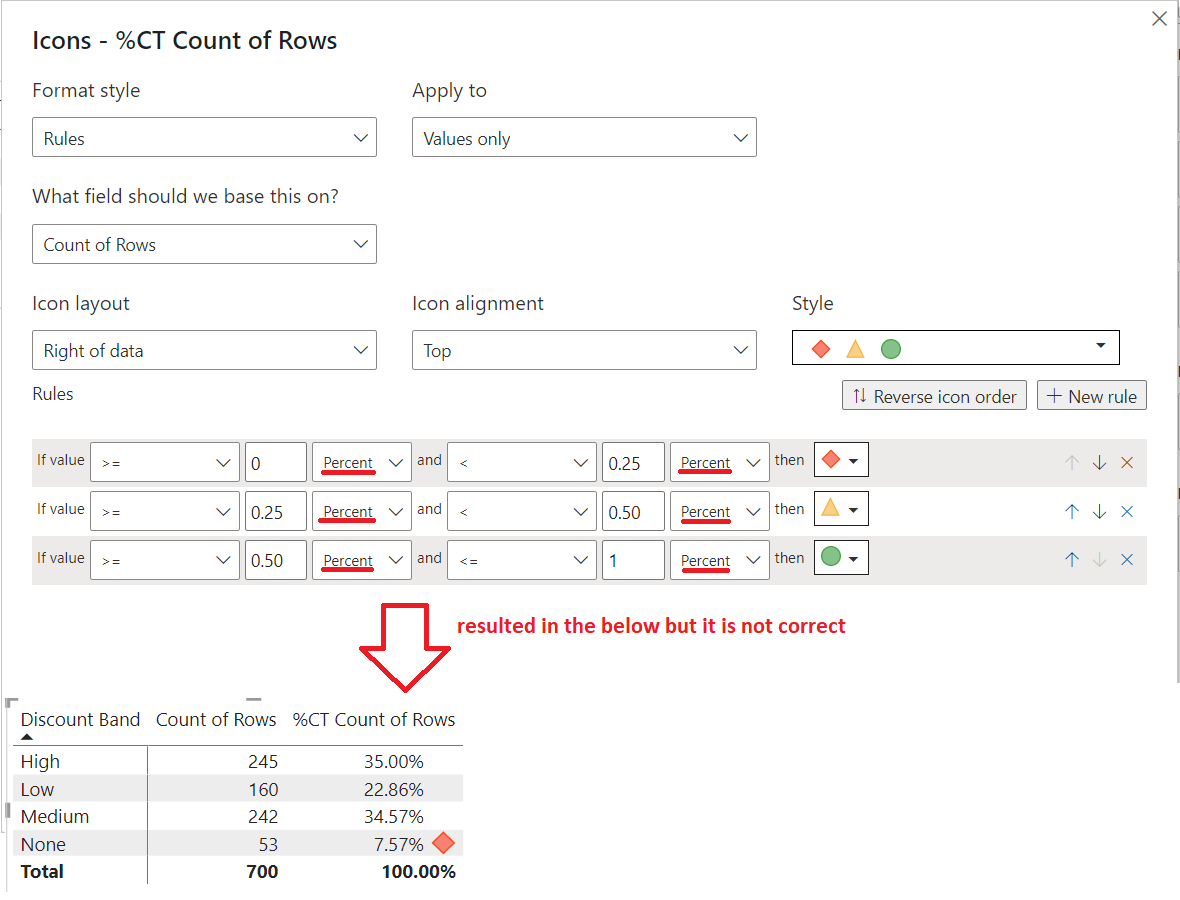Move the second rule up
This screenshot has width=1180, height=900.
(1072, 511)
